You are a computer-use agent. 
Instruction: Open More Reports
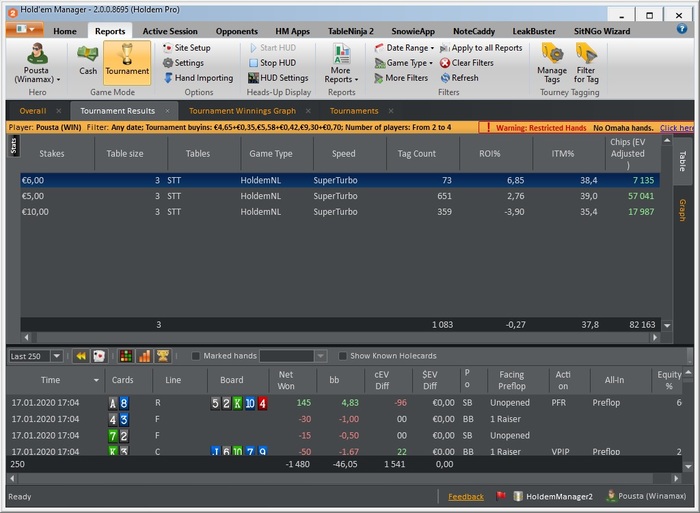[x=341, y=63]
